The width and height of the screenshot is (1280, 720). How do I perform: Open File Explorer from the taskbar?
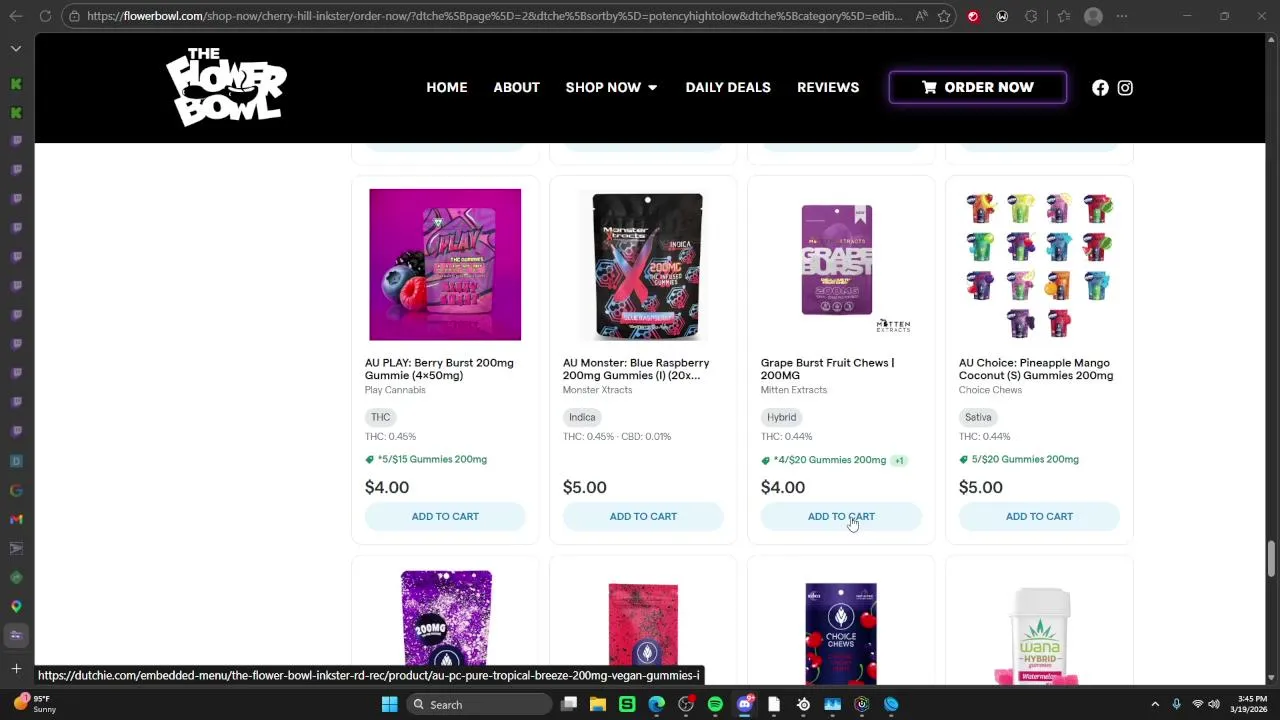(598, 704)
